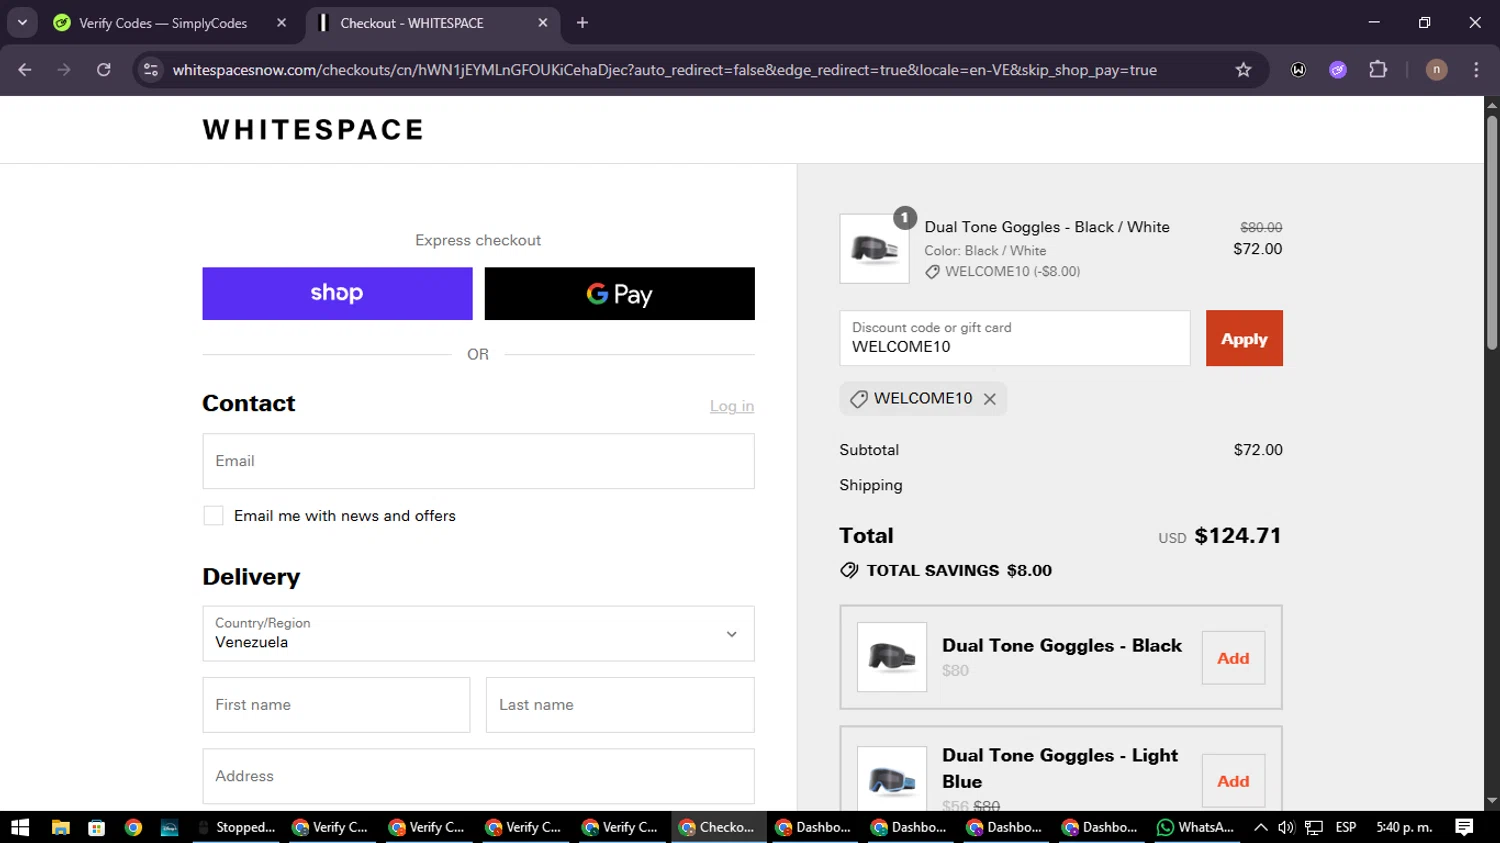Click the TOTAL SAVINGS $8.00 label
The width and height of the screenshot is (1500, 843).
[946, 570]
